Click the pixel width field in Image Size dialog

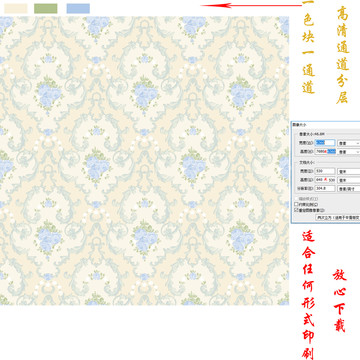point(325,143)
